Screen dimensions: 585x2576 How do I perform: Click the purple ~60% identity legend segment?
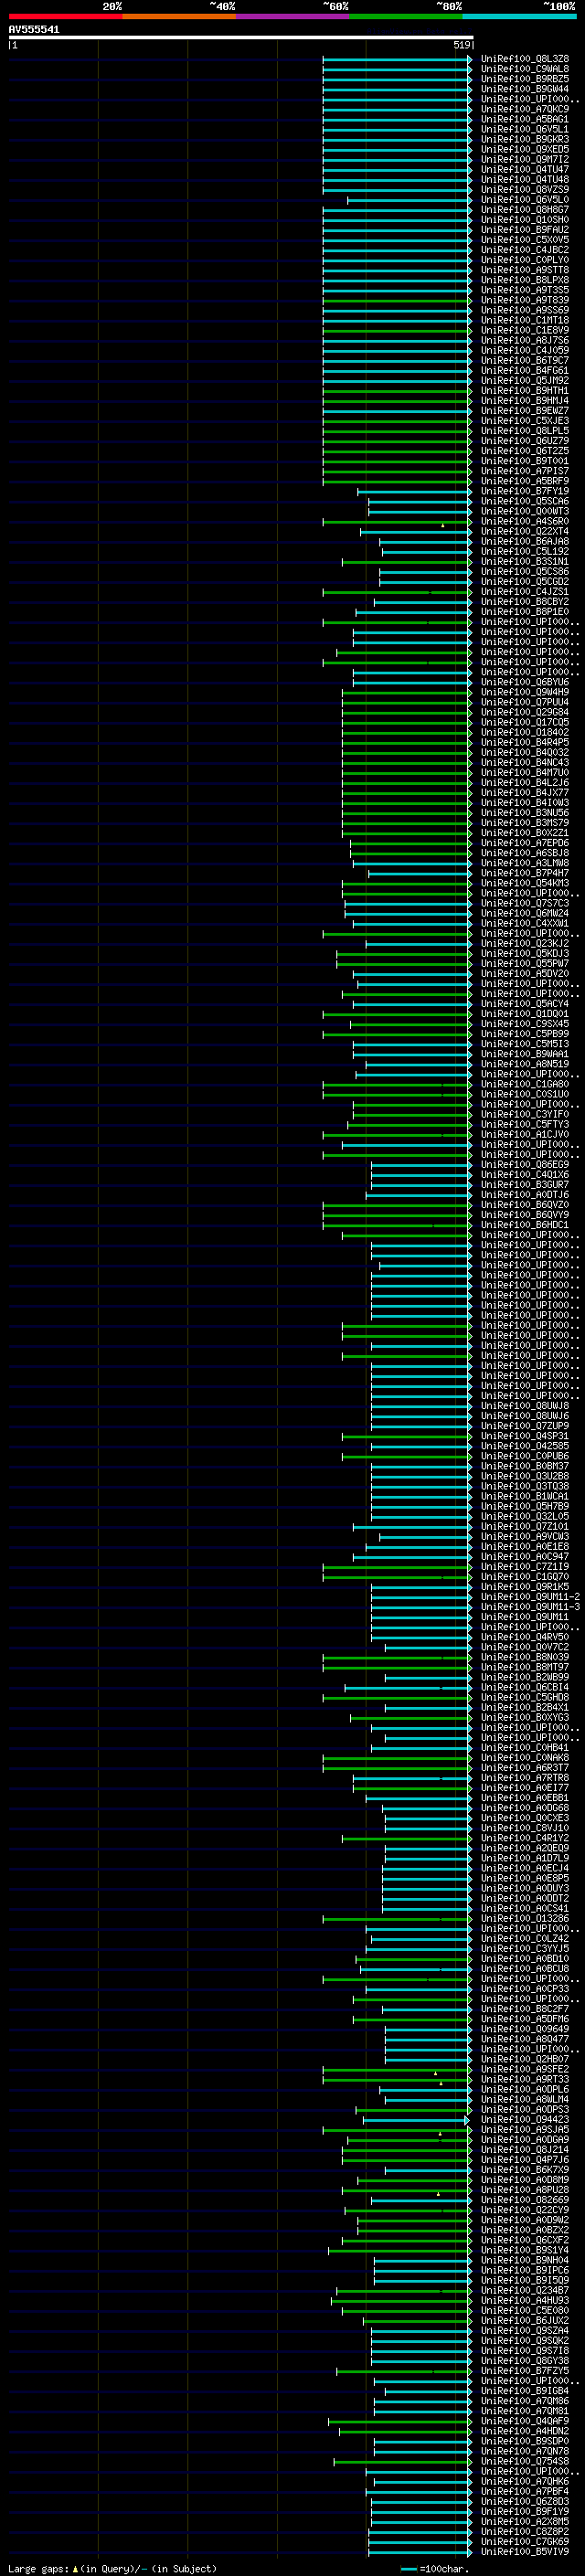point(293,17)
